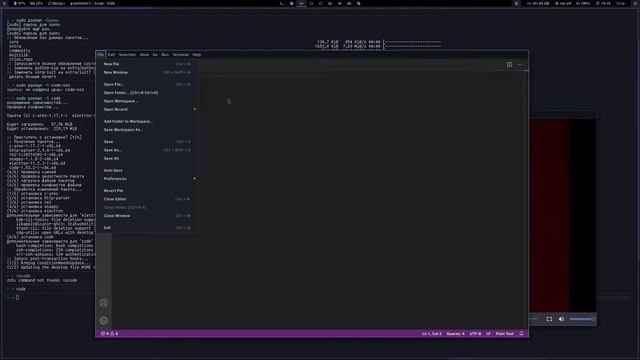Open the Go menu
640x360 pixels.
[x=155, y=55]
